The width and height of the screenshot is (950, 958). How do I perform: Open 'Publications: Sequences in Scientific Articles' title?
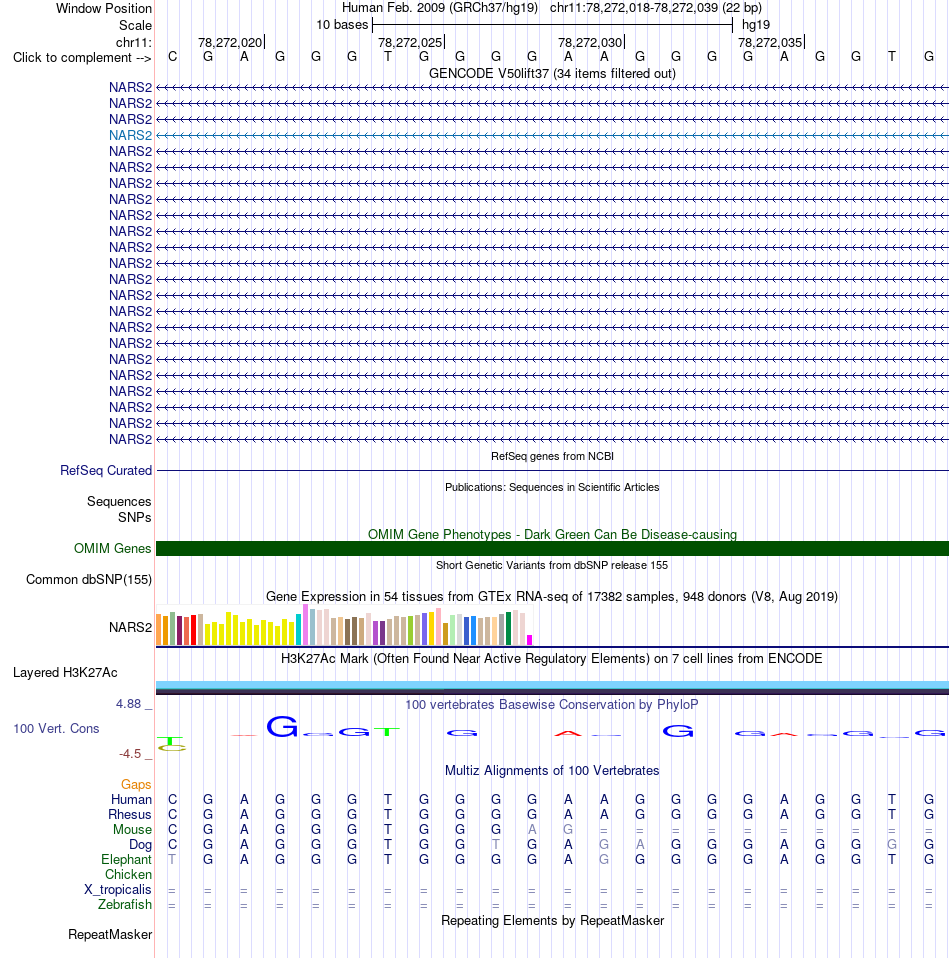click(552, 487)
